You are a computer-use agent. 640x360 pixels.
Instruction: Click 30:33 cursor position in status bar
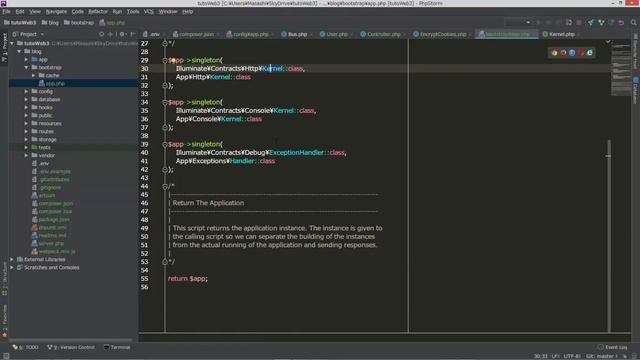pyautogui.click(x=541, y=356)
